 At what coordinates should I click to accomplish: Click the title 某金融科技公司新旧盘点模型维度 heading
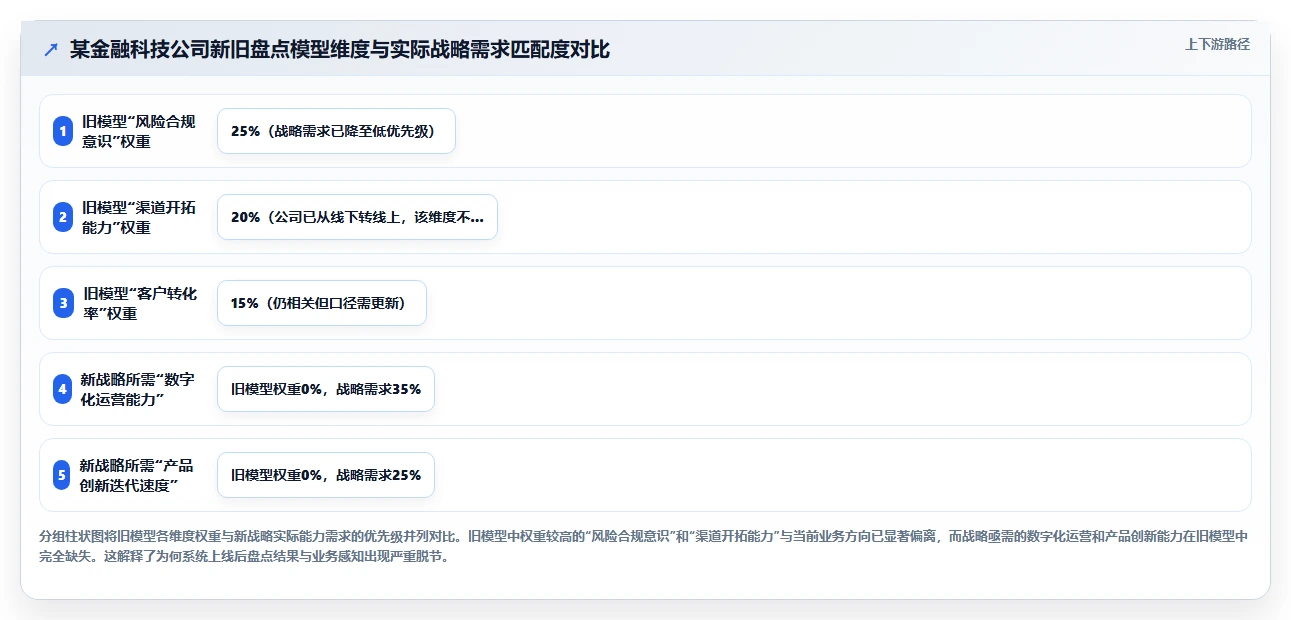tap(340, 50)
